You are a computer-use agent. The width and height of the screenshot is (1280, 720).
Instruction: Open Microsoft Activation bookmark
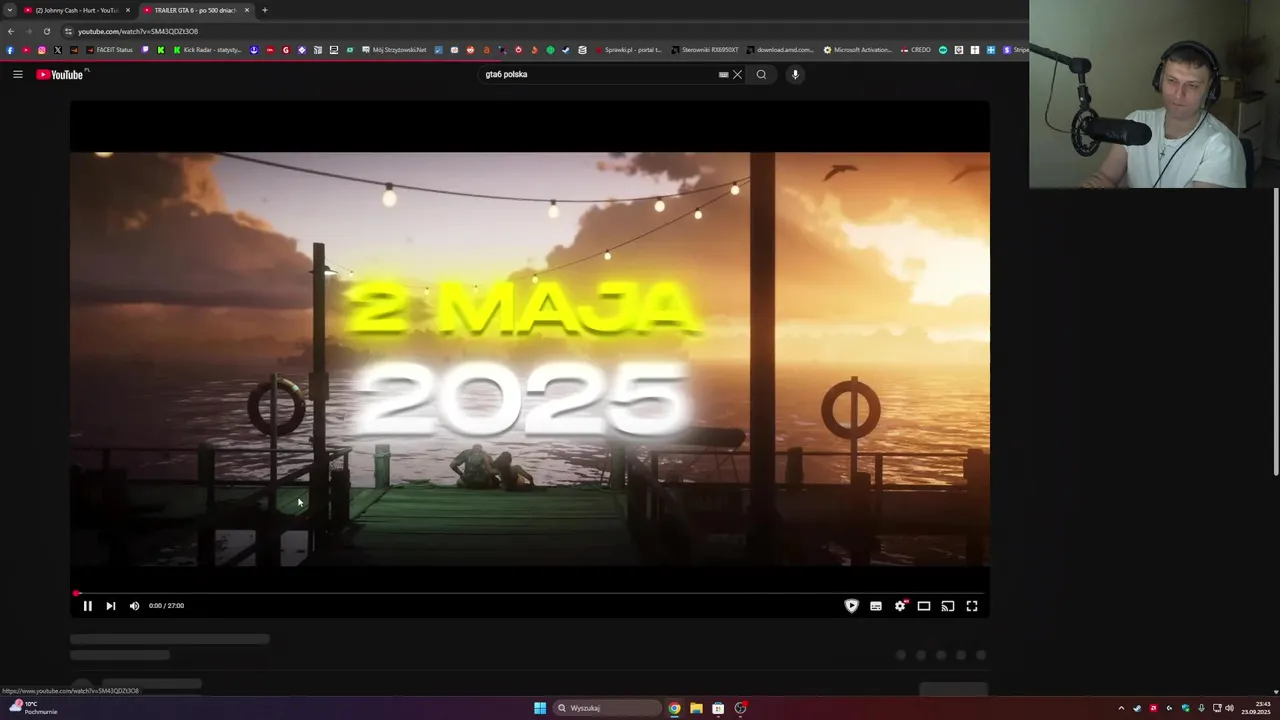pos(857,50)
